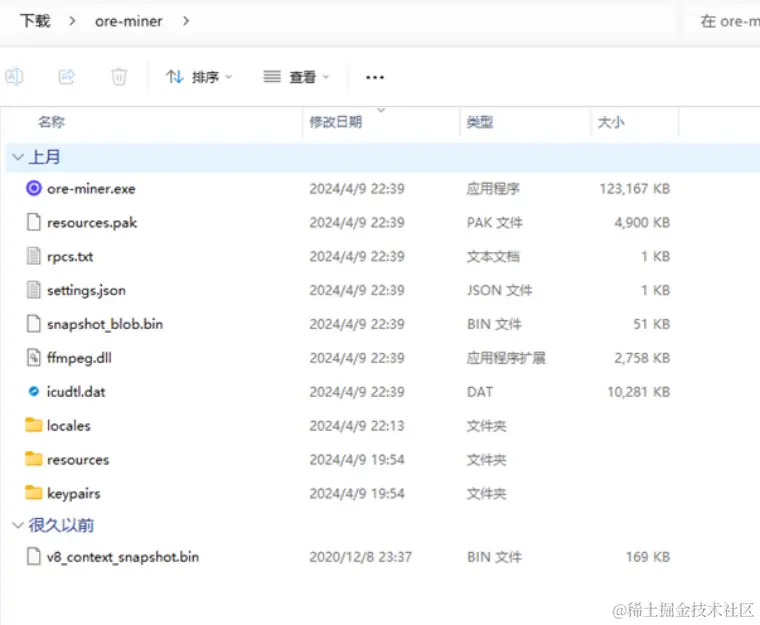This screenshot has height=625, width=760.
Task: Sort by 名称 column header
Action: tap(51, 122)
